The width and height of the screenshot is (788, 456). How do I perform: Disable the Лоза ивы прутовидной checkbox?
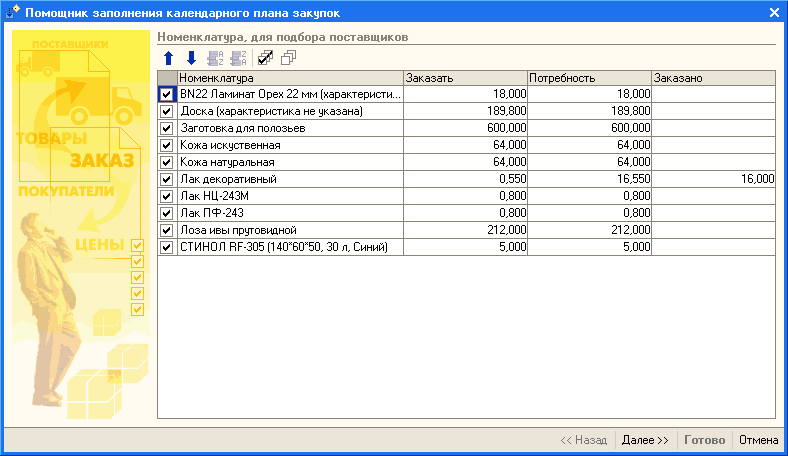coord(167,230)
